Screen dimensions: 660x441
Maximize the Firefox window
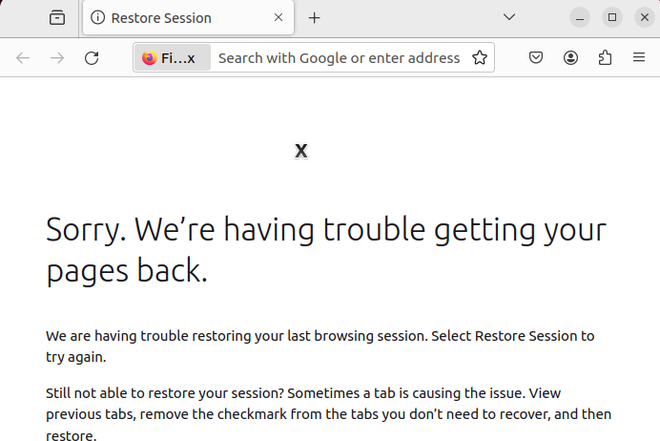[x=612, y=18]
